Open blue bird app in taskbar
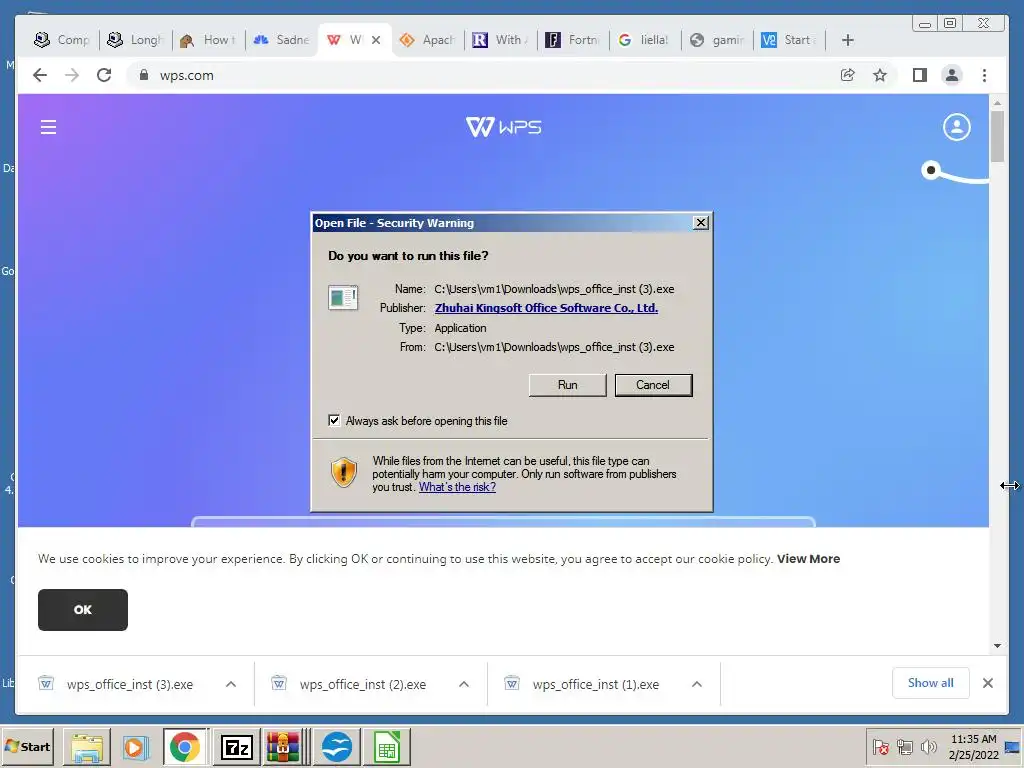Viewport: 1024px width, 768px height. click(337, 747)
